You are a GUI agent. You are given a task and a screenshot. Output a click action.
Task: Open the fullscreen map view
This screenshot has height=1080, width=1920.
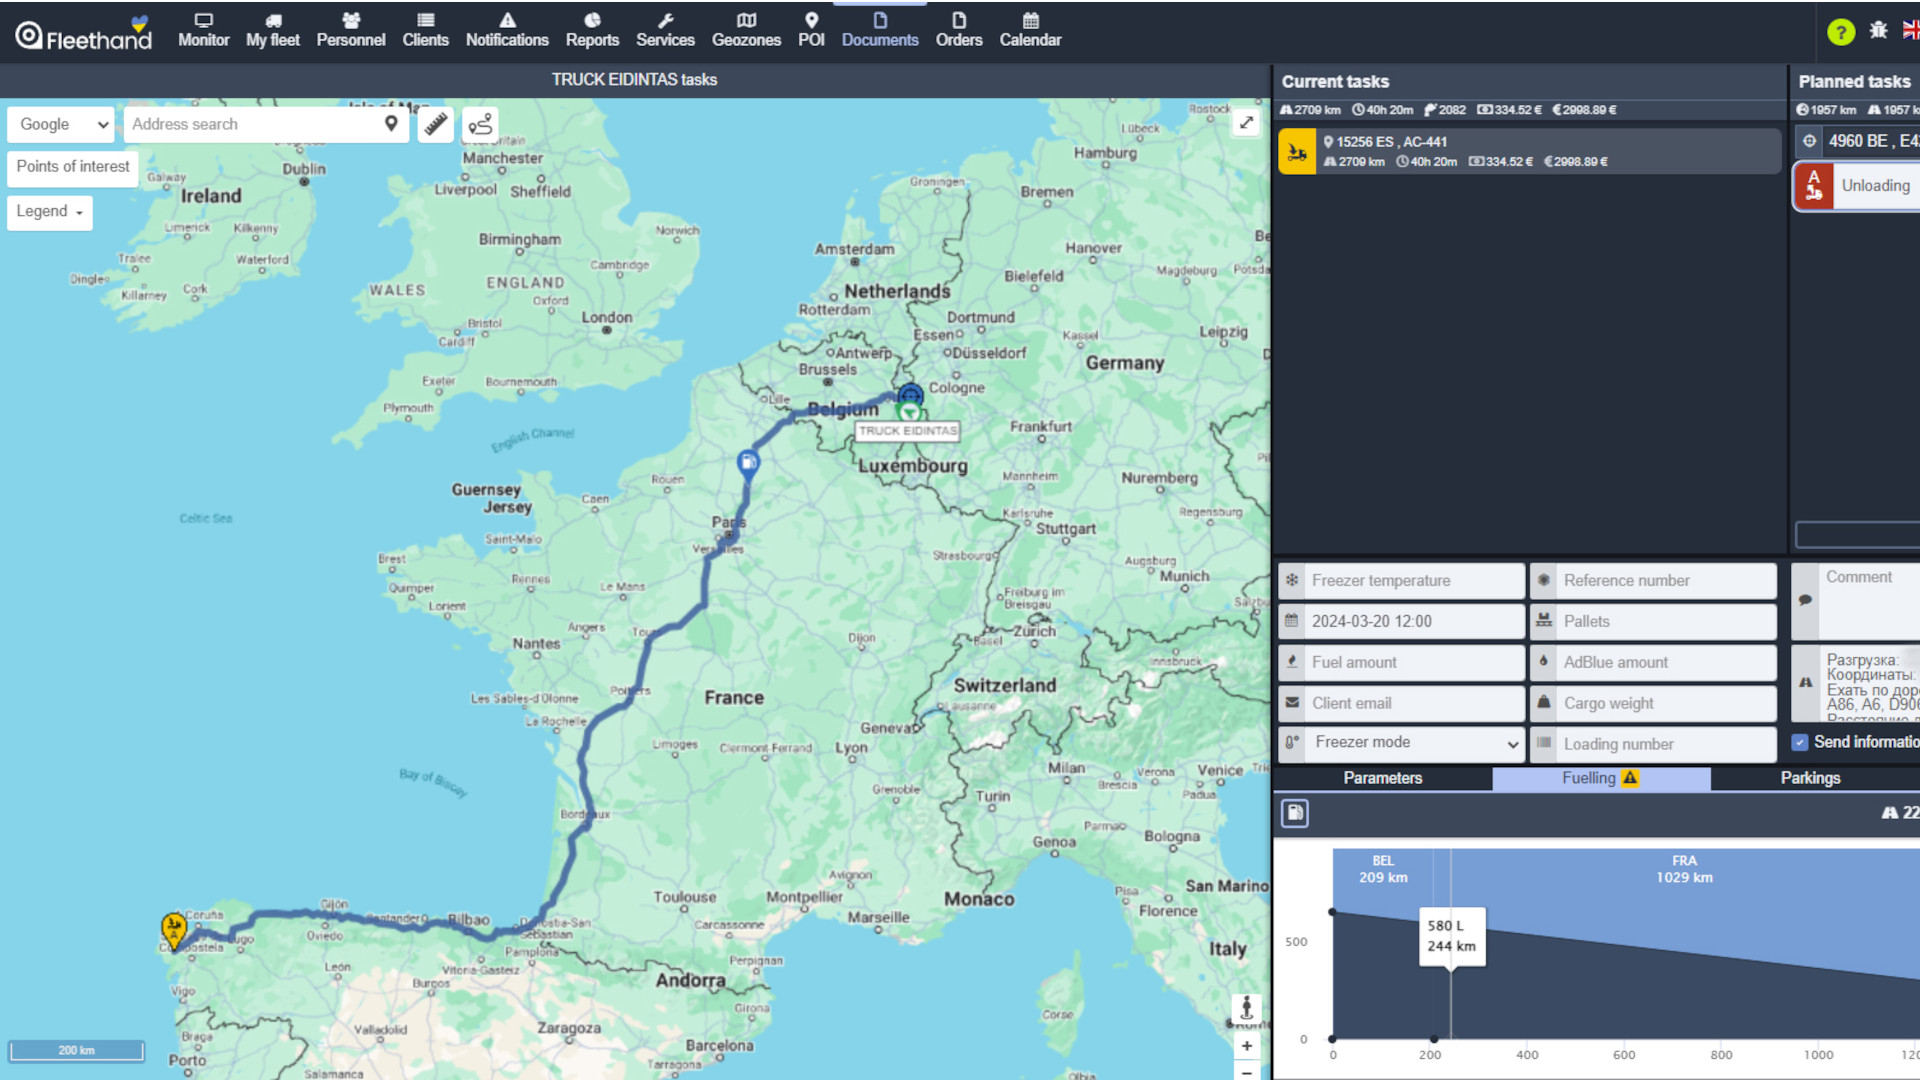pyautogui.click(x=1246, y=123)
